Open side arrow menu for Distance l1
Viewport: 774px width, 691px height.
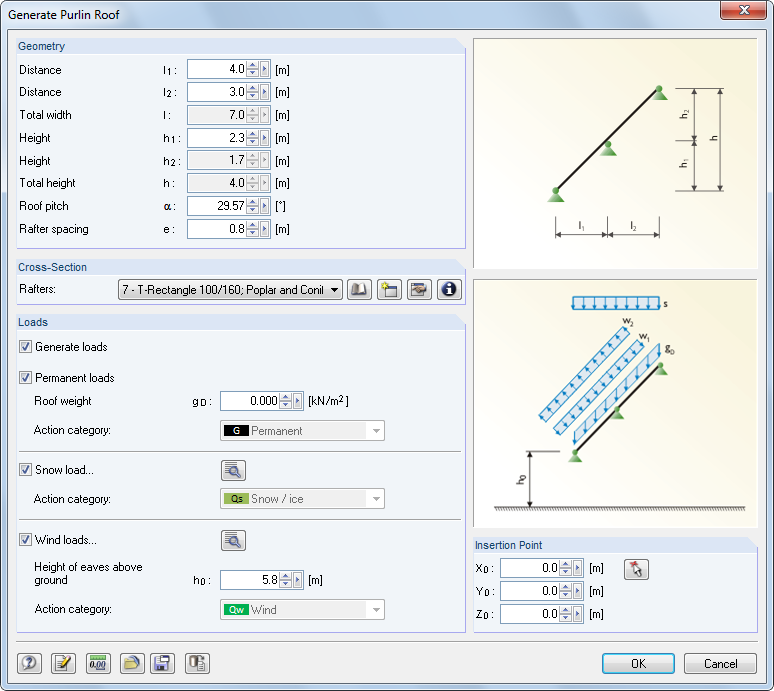point(265,69)
